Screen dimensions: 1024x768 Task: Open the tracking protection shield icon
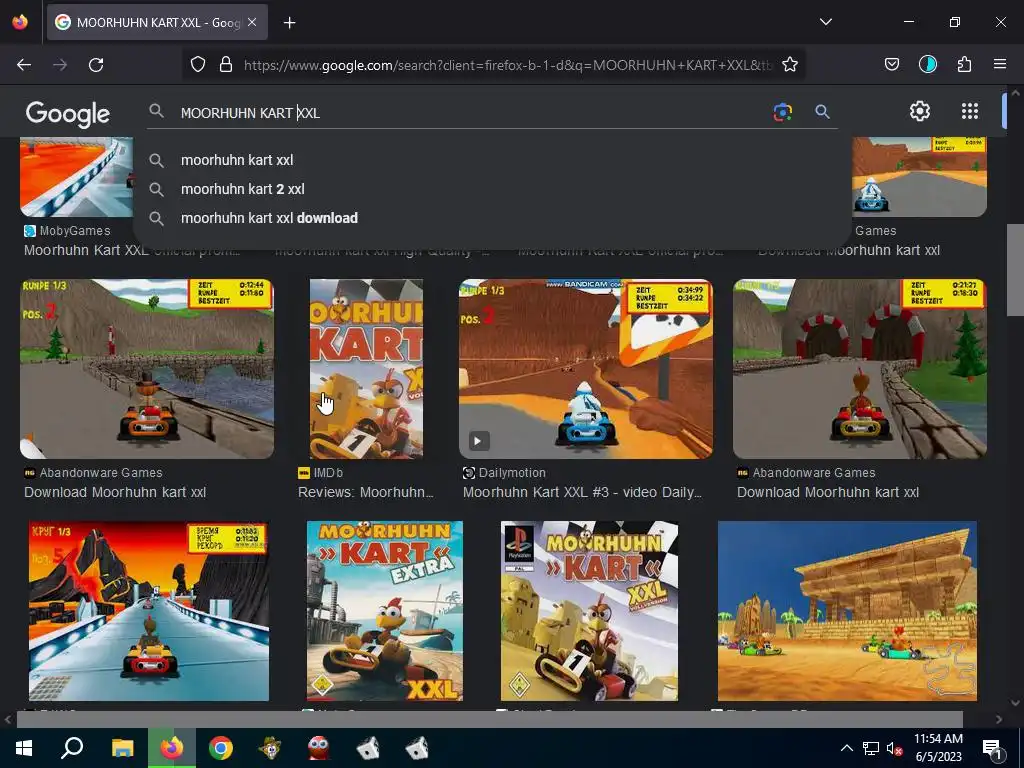(198, 65)
